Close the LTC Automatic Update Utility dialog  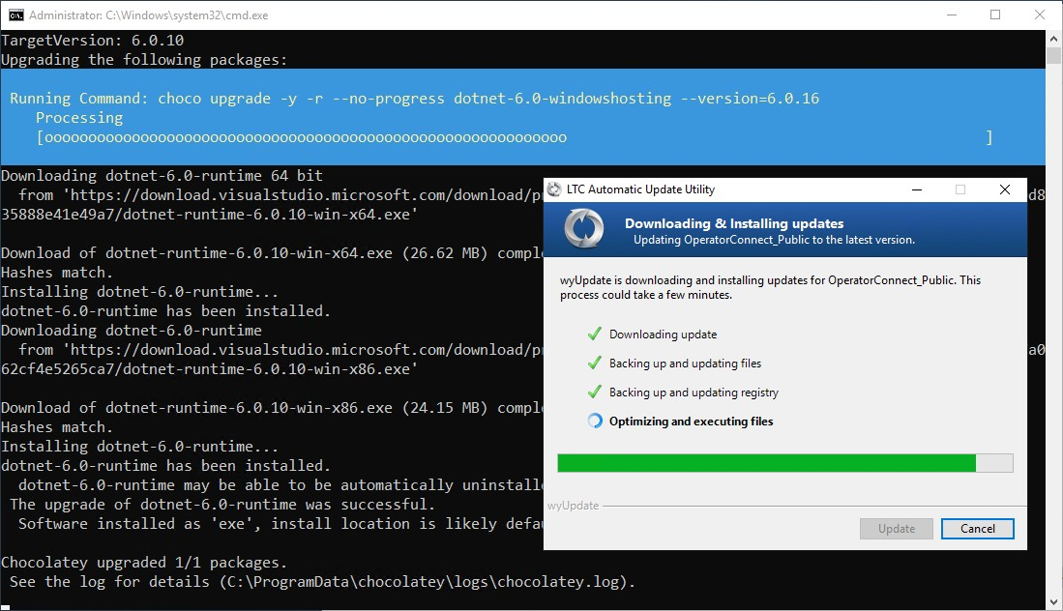coord(1004,189)
